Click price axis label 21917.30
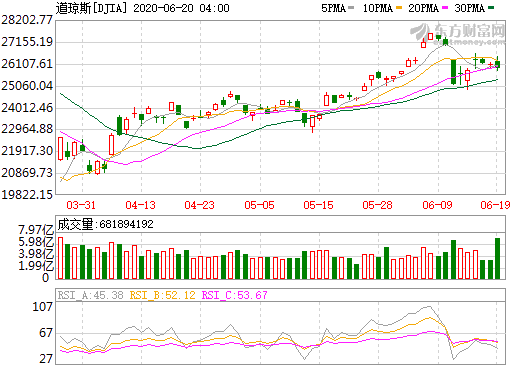This screenshot has width=520, height=365. (27, 151)
